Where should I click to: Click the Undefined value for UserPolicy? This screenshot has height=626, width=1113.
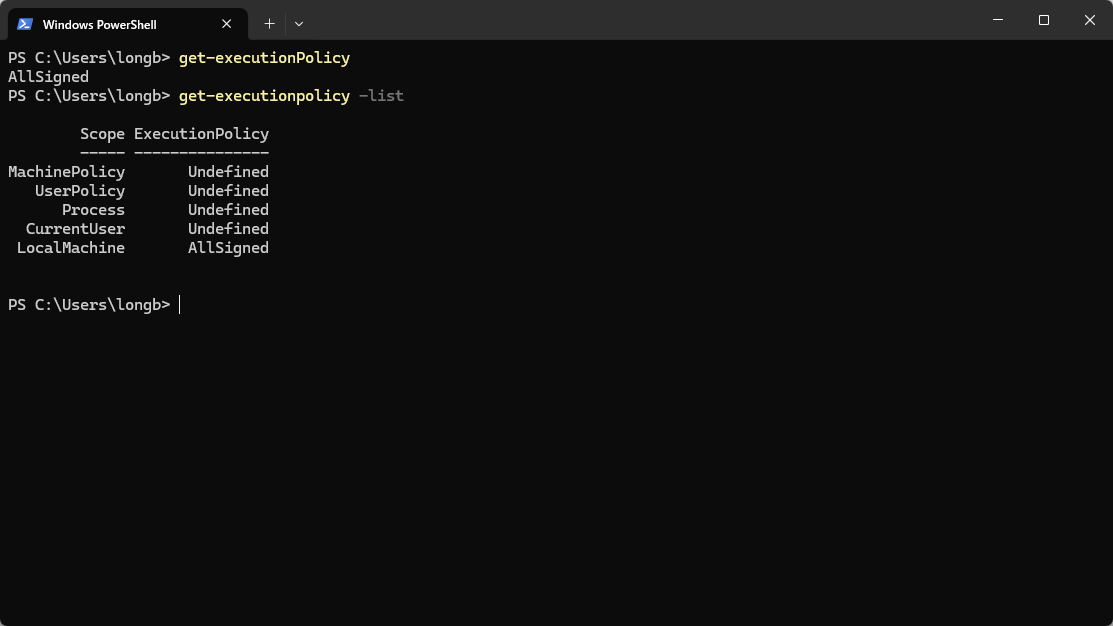coord(229,191)
